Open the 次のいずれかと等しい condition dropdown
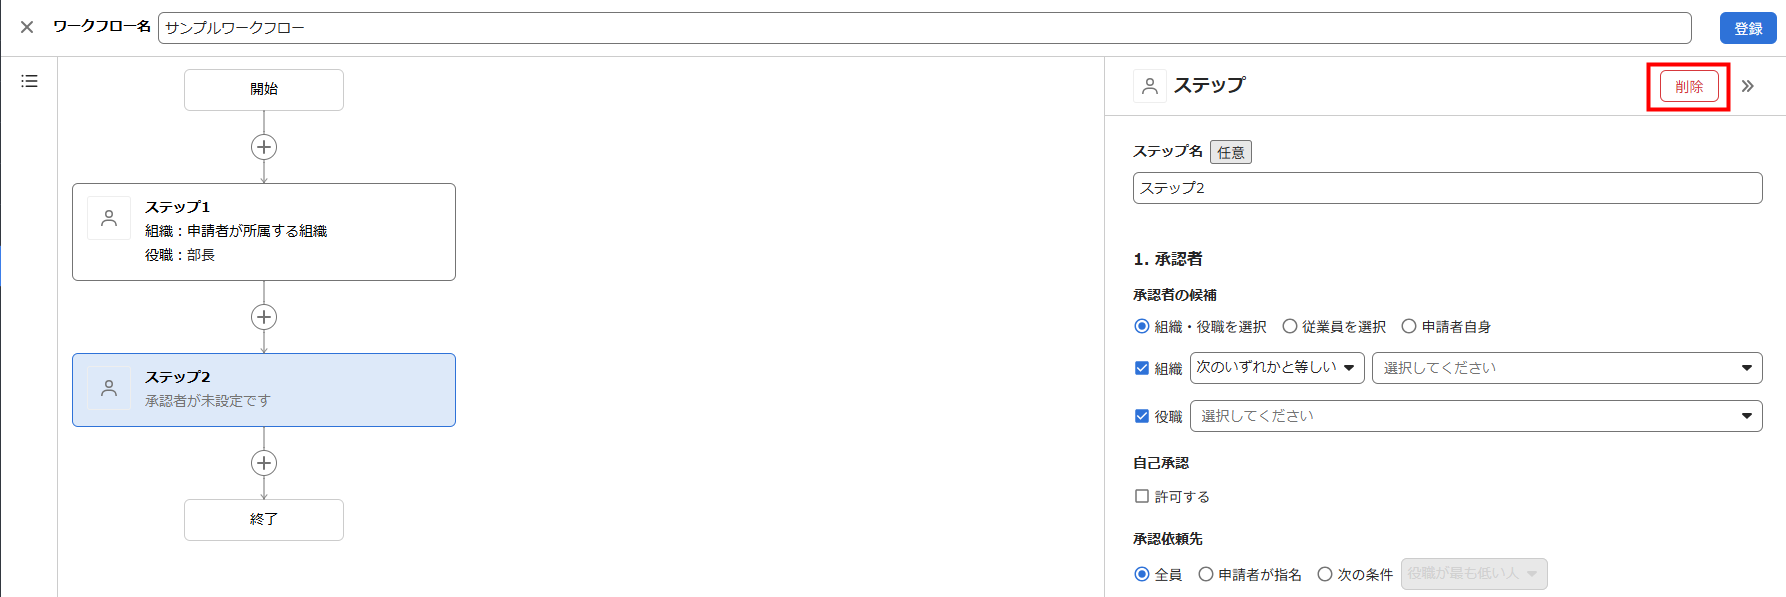The image size is (1786, 597). coord(1276,368)
